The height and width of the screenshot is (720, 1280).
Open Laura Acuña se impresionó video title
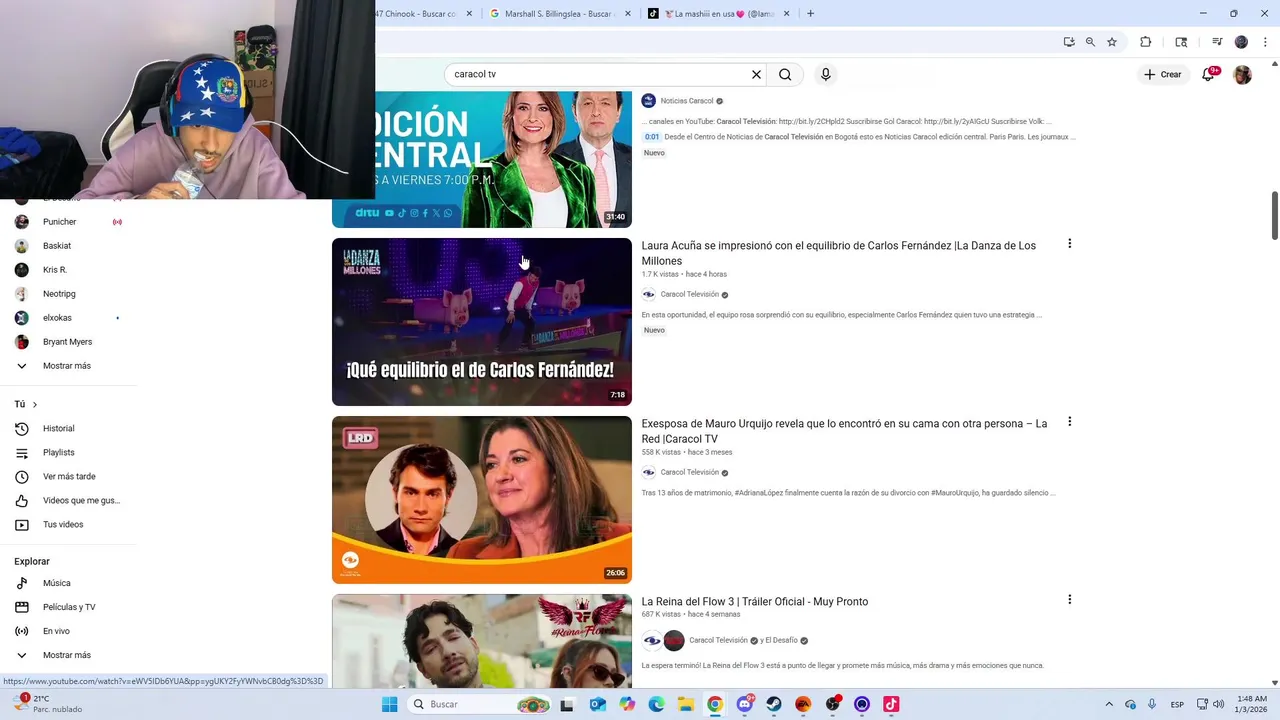pyautogui.click(x=838, y=253)
